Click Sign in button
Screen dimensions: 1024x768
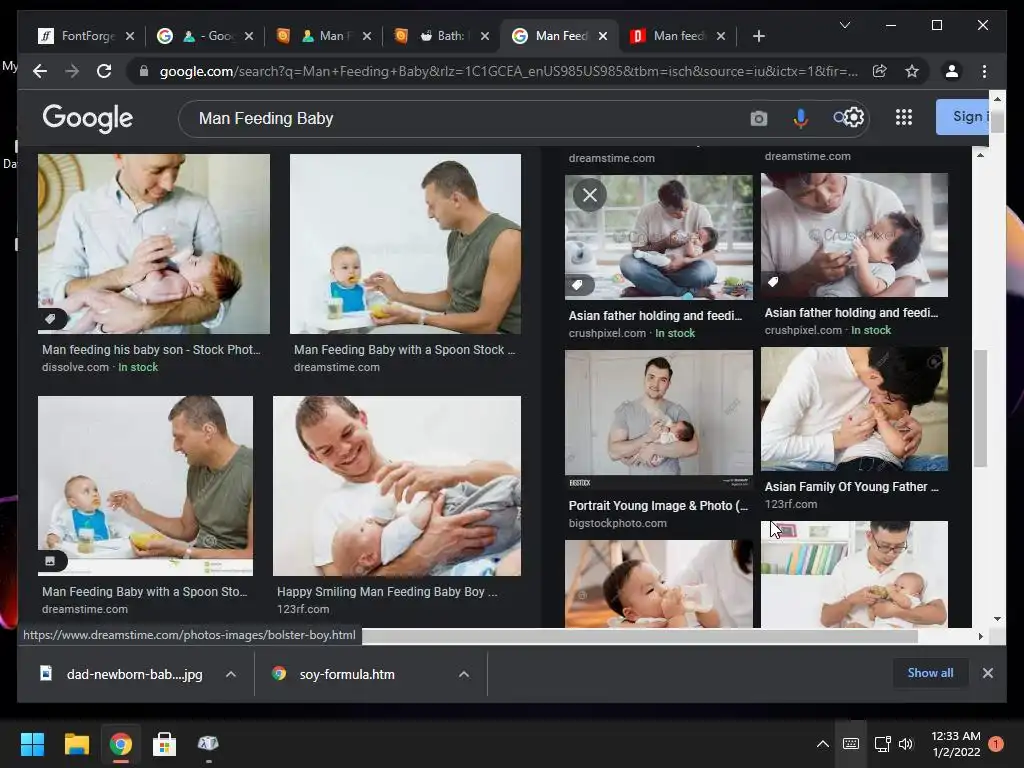coord(962,117)
